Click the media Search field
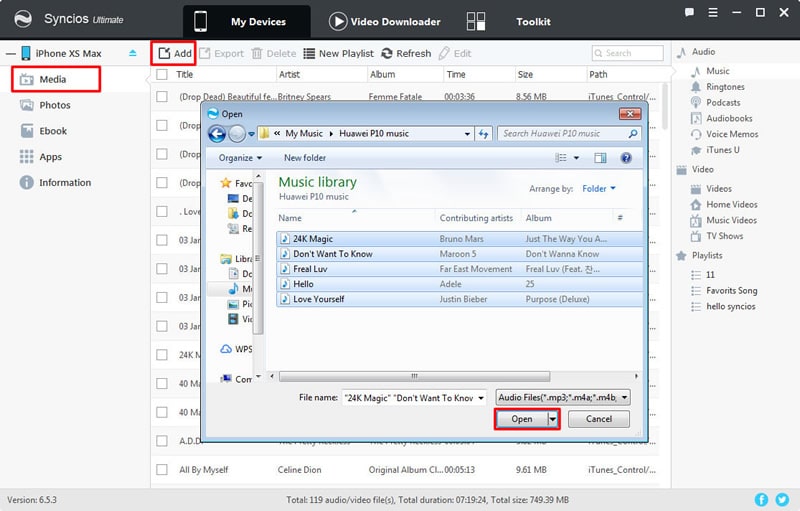This screenshot has height=511, width=800. (628, 53)
